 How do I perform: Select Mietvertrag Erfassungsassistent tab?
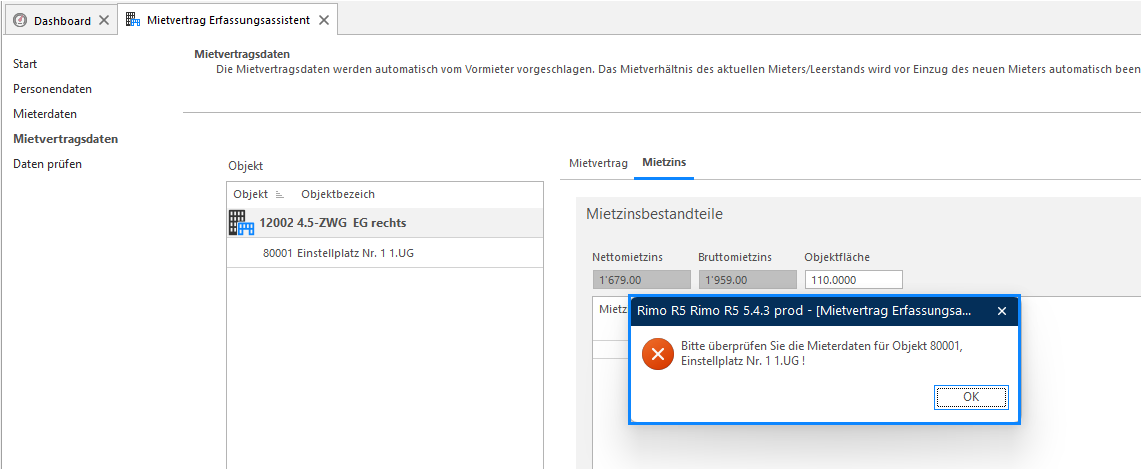tap(228, 20)
